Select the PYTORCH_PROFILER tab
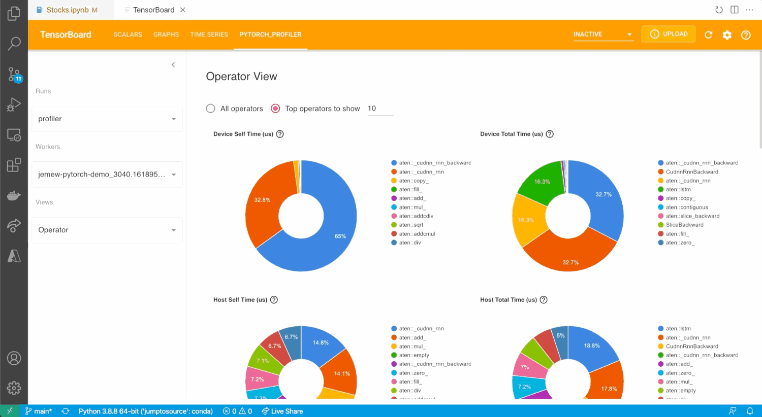The image size is (762, 417). click(270, 35)
